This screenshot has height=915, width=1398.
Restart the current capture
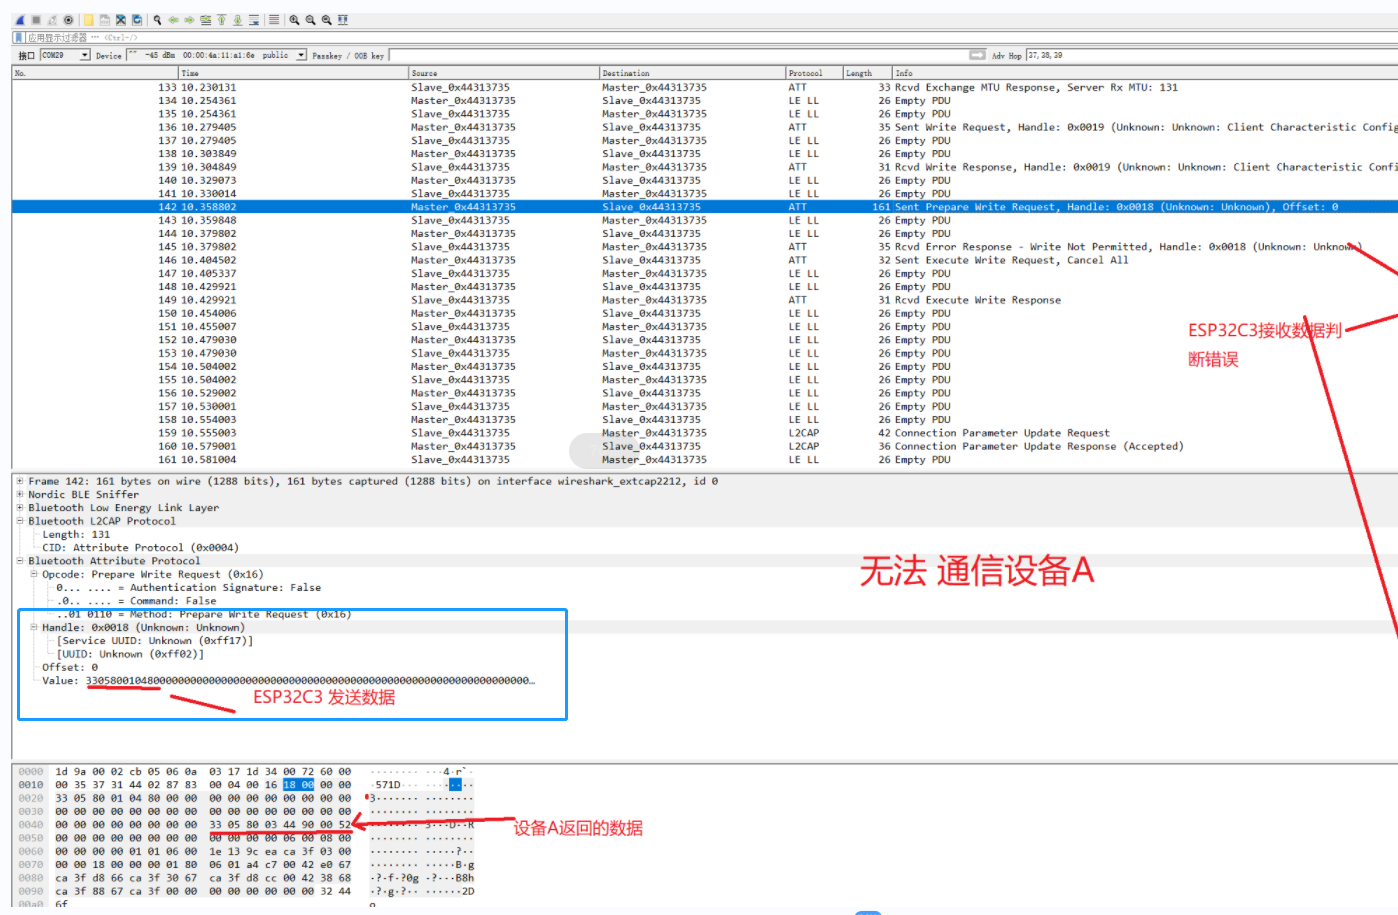click(52, 20)
